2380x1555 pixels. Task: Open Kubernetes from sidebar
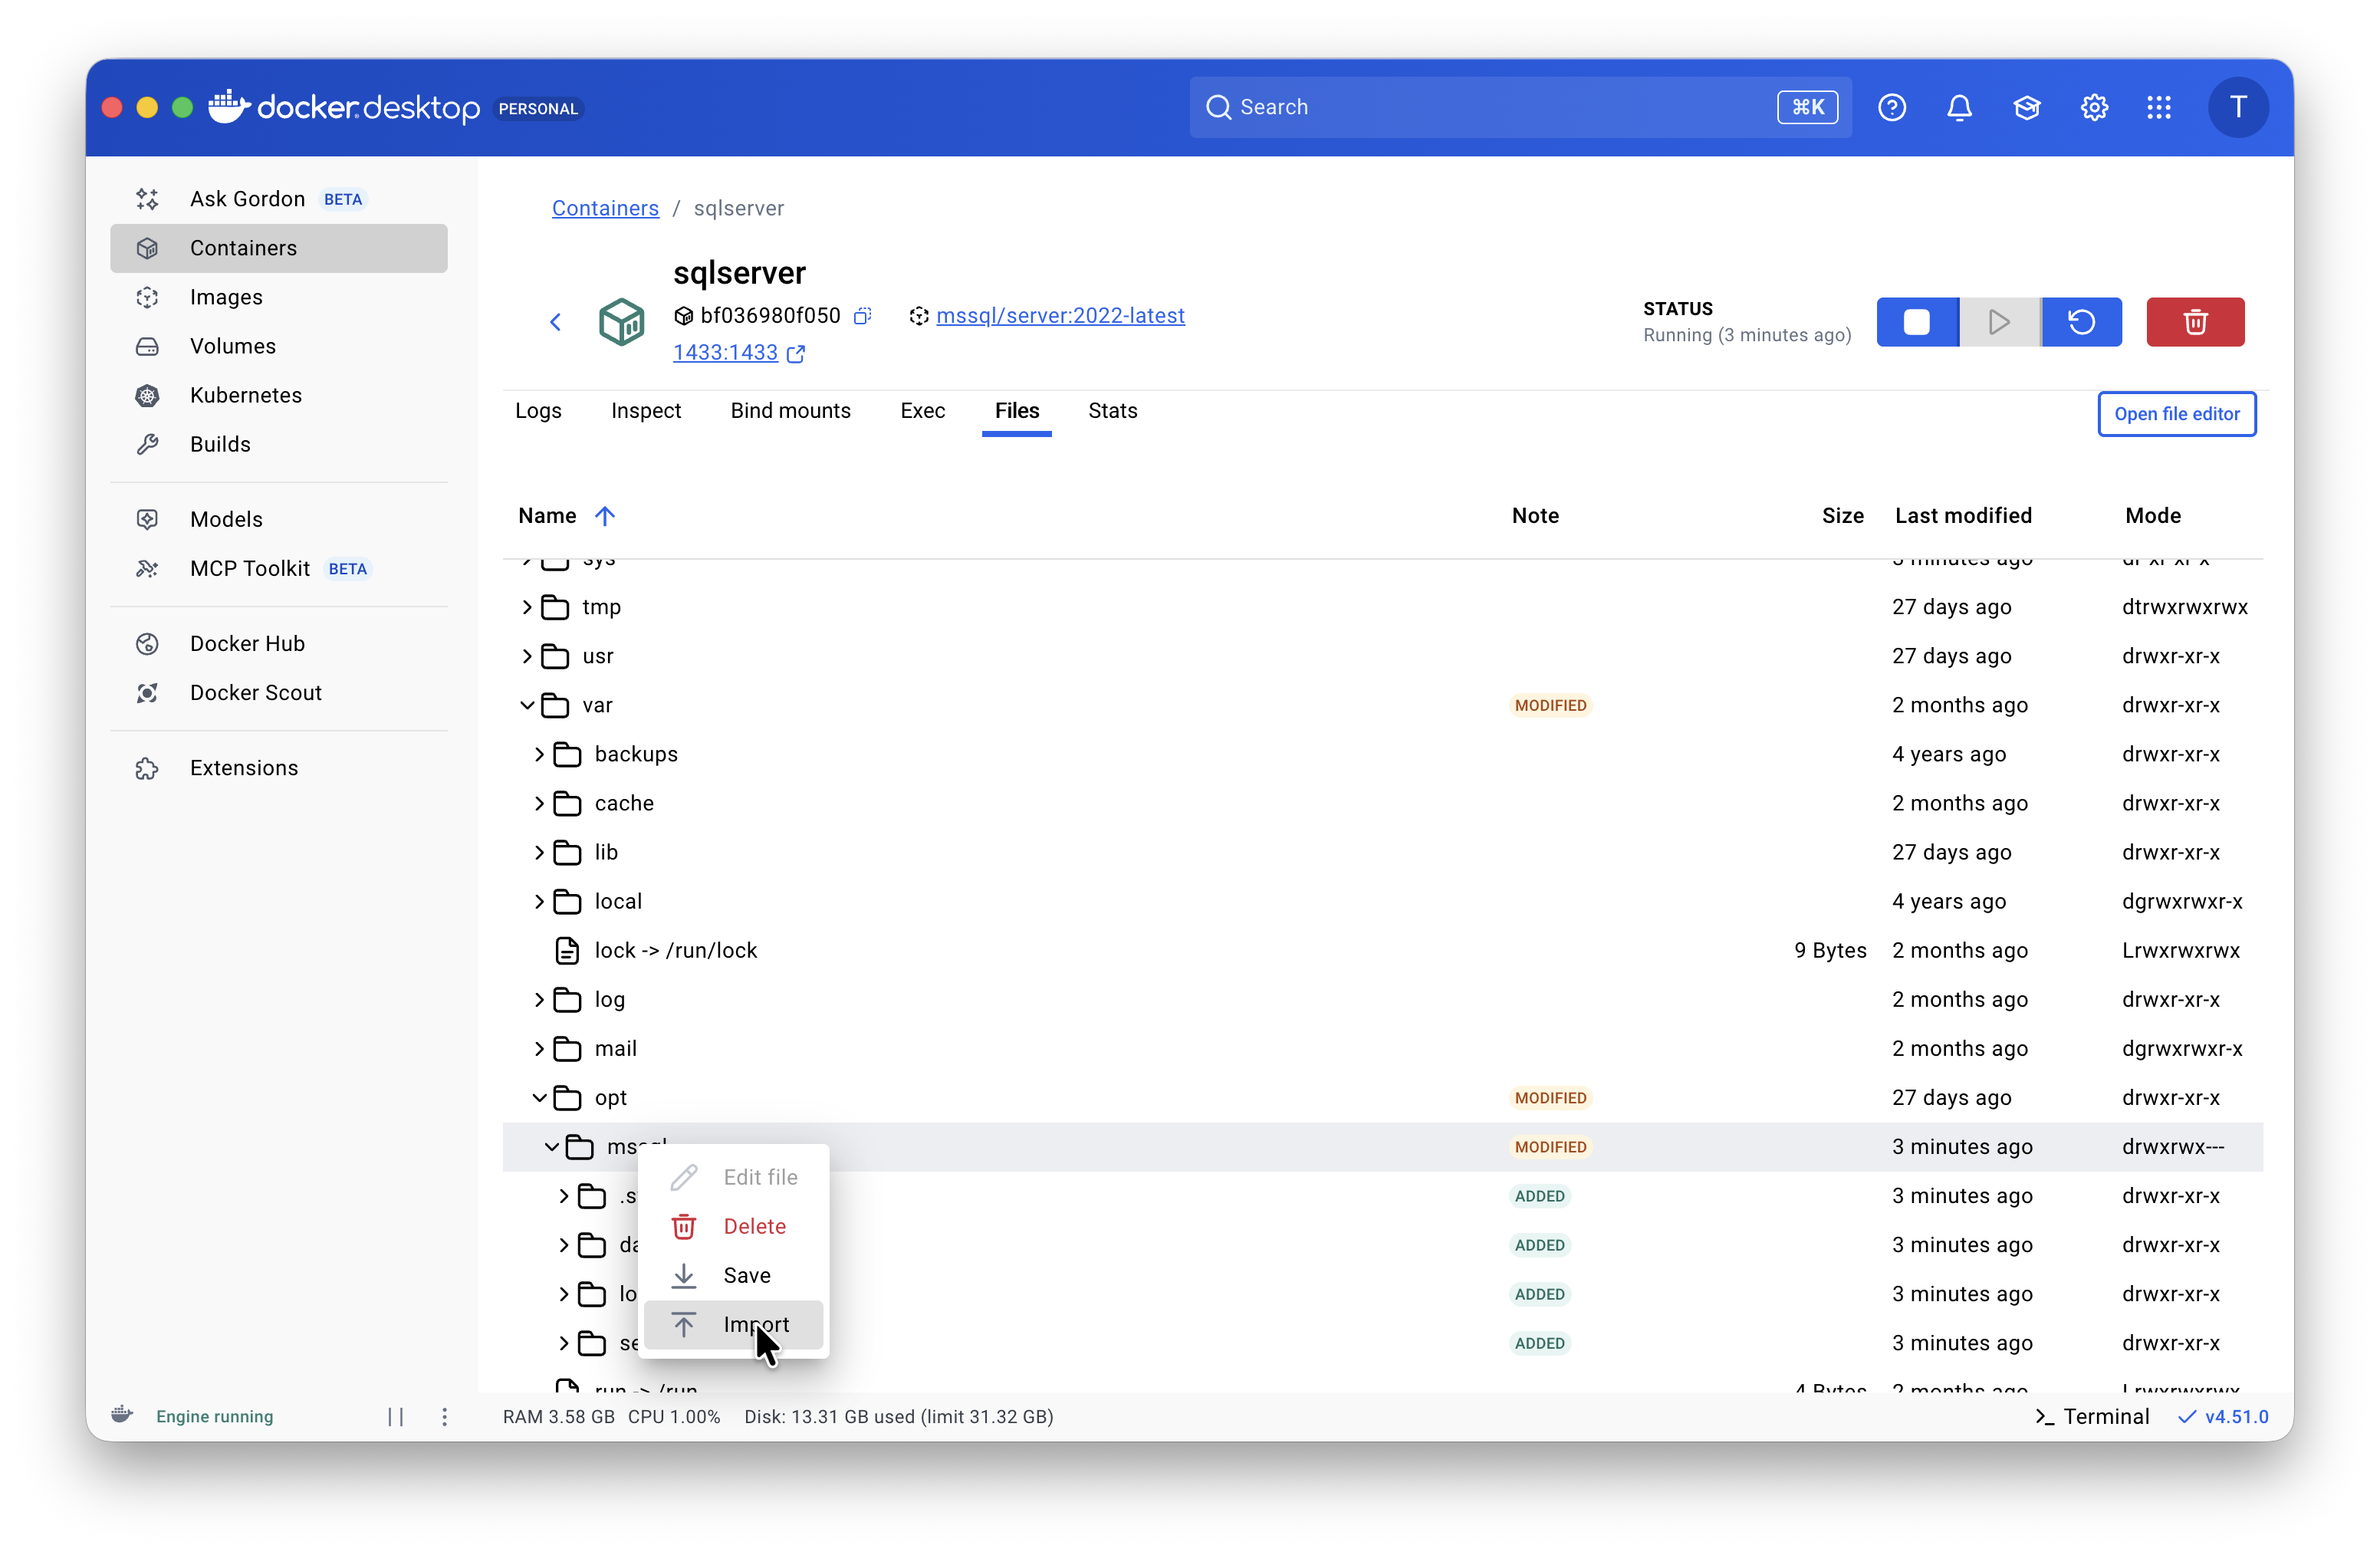pos(278,395)
